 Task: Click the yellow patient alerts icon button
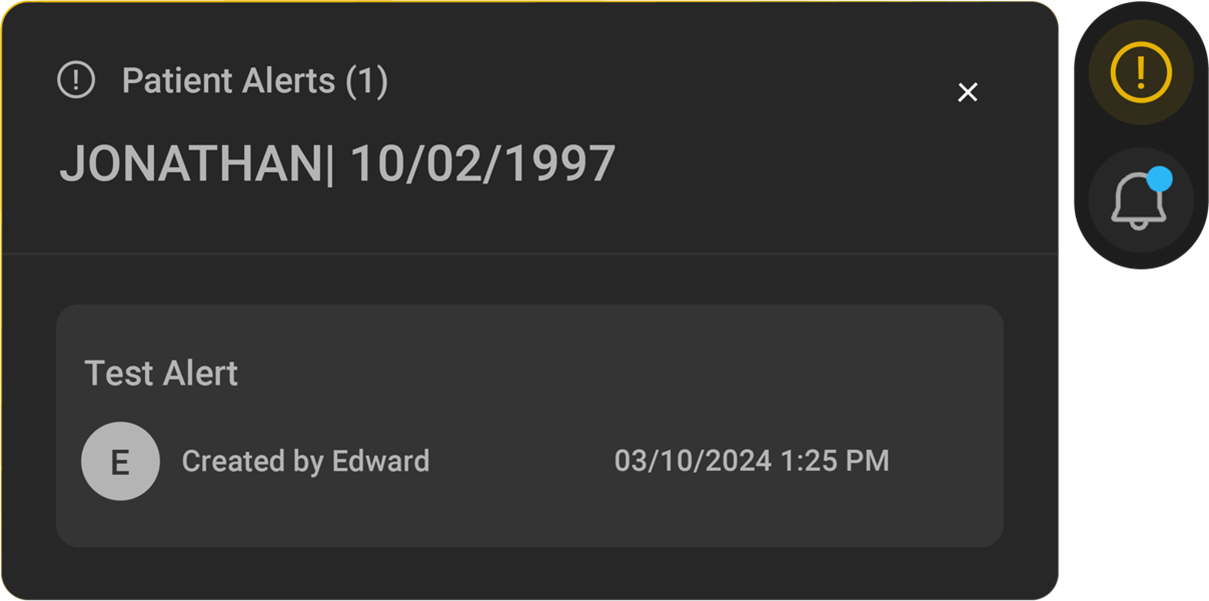(x=1140, y=72)
